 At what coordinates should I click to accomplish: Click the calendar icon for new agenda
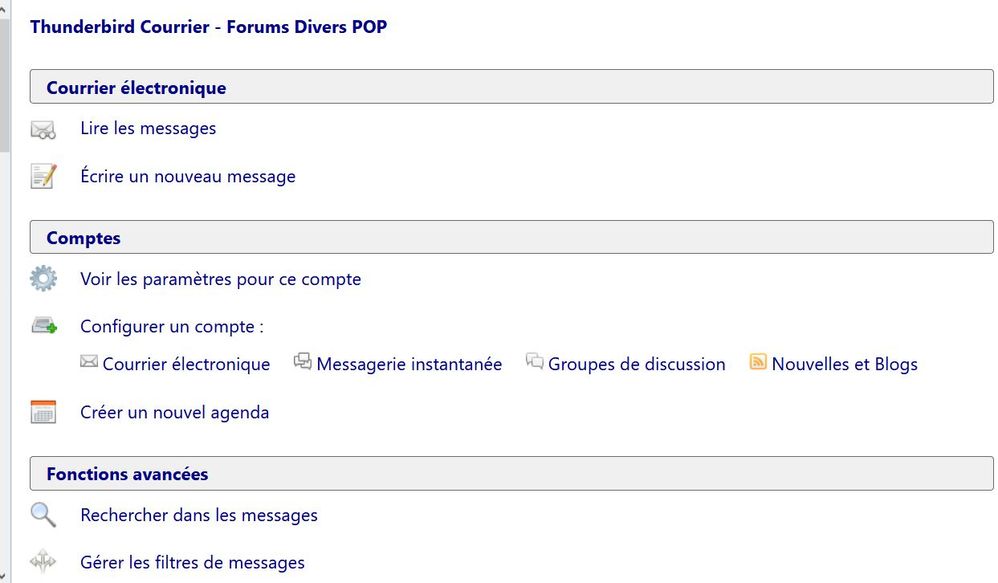point(43,412)
